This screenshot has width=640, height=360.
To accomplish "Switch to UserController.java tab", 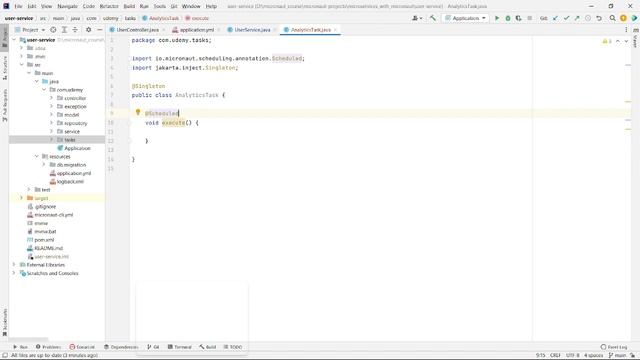I will pos(138,30).
